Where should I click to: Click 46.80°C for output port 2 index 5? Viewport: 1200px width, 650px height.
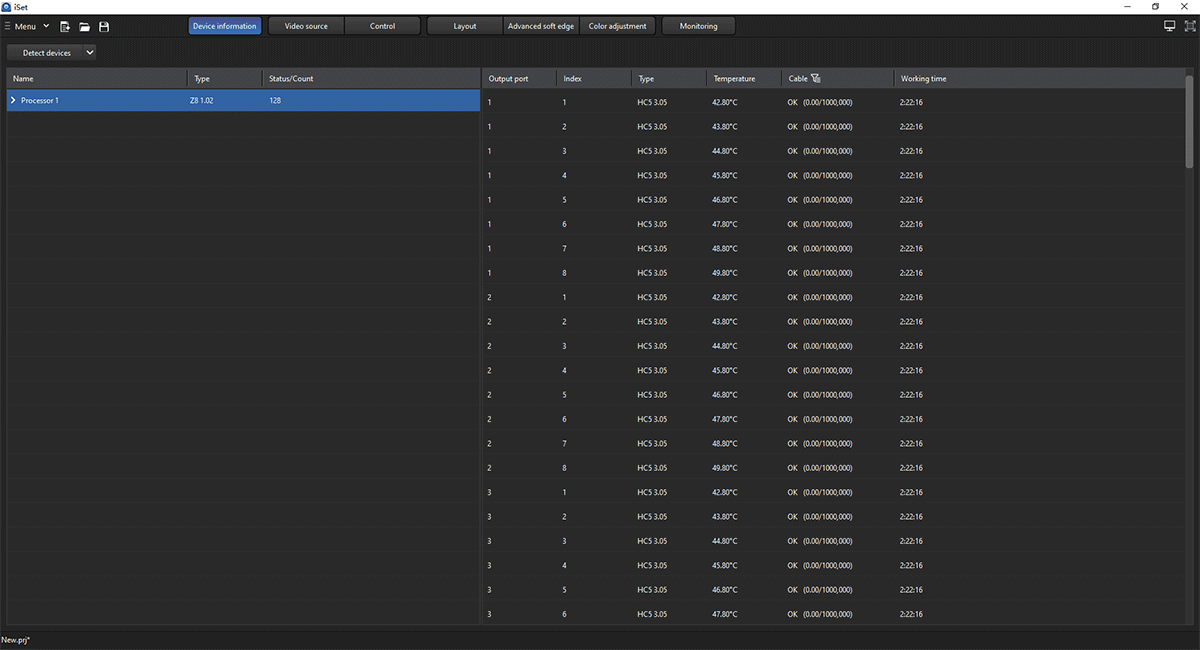coord(725,395)
